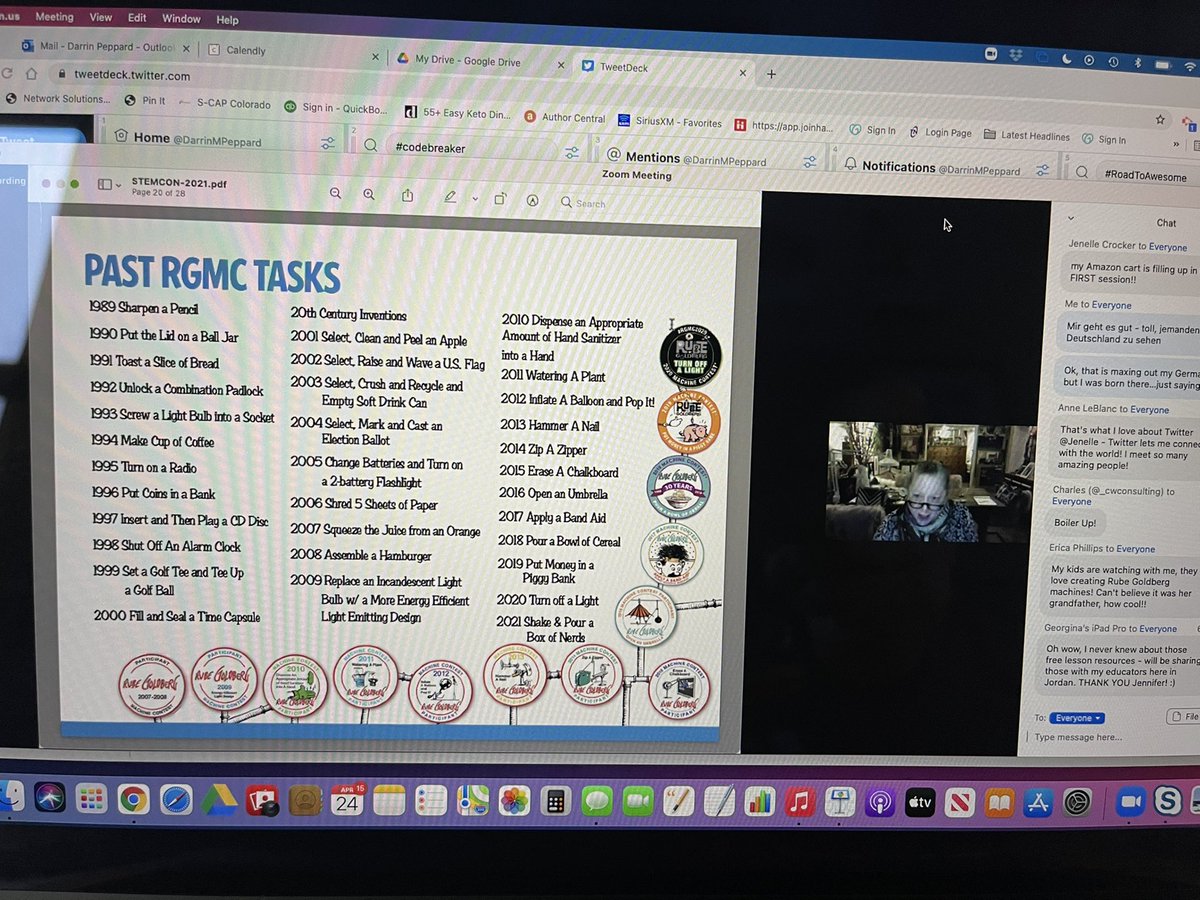Click the File button in Zoom chat
This screenshot has width=1200, height=900.
tap(1183, 717)
